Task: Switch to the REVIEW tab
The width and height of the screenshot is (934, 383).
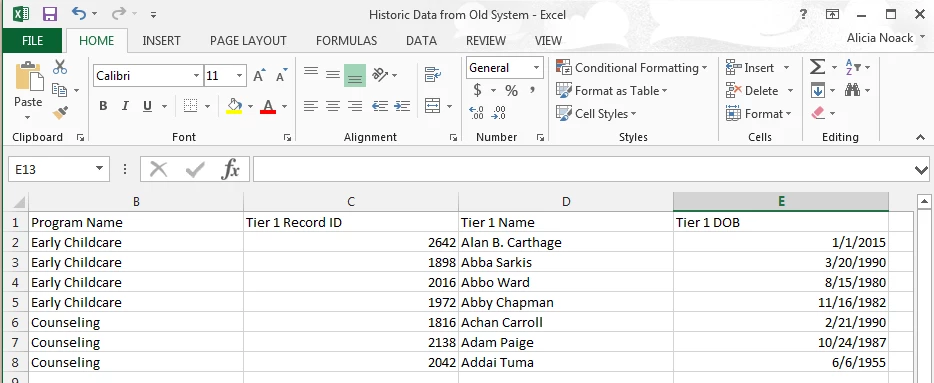Action: pyautogui.click(x=486, y=41)
